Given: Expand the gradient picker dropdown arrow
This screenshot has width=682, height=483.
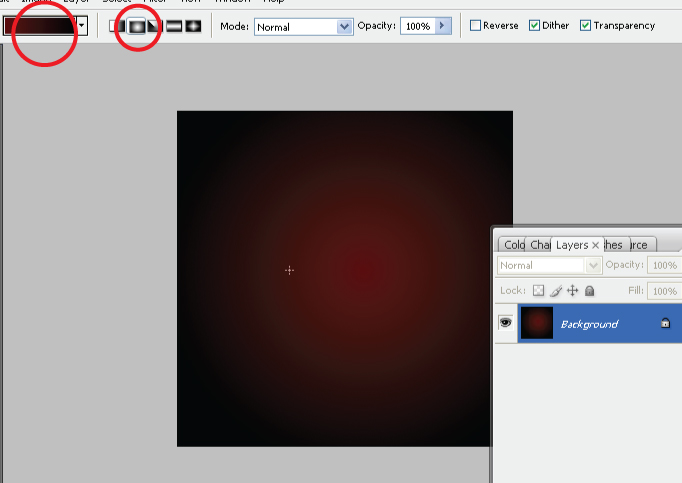Looking at the screenshot, I should coord(82,26).
